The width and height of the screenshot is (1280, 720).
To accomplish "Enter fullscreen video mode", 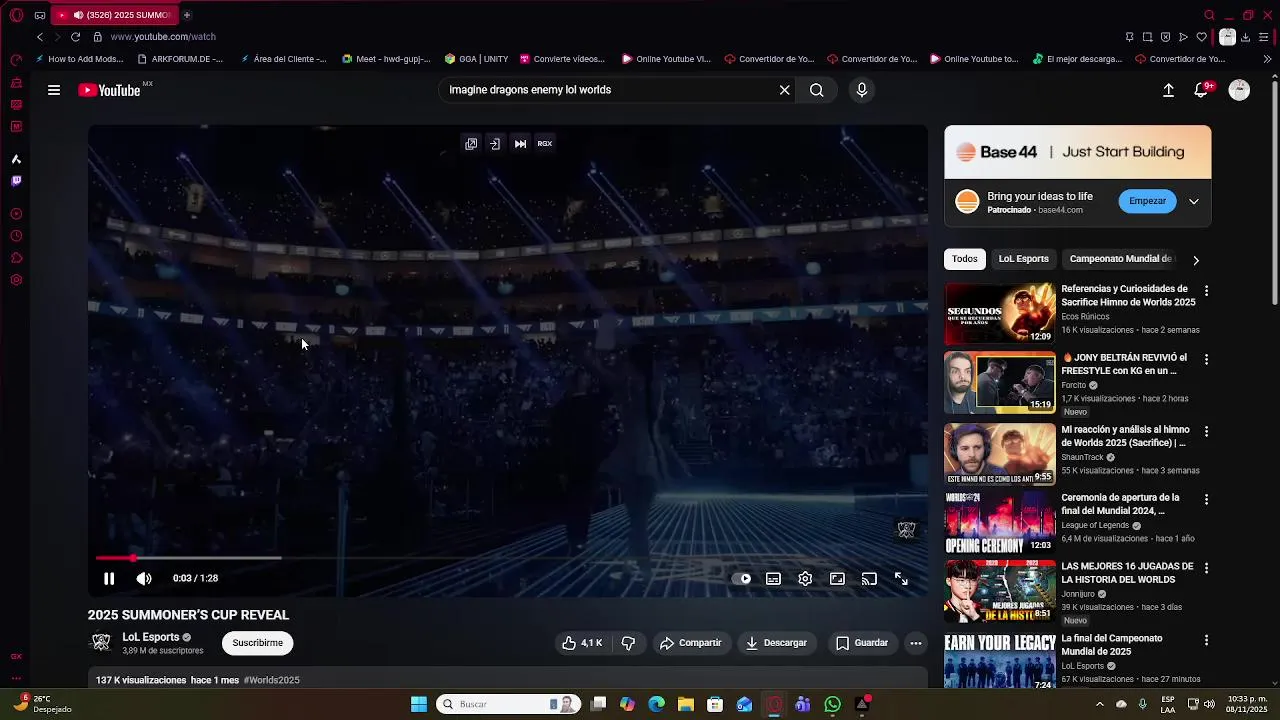I will 901,578.
